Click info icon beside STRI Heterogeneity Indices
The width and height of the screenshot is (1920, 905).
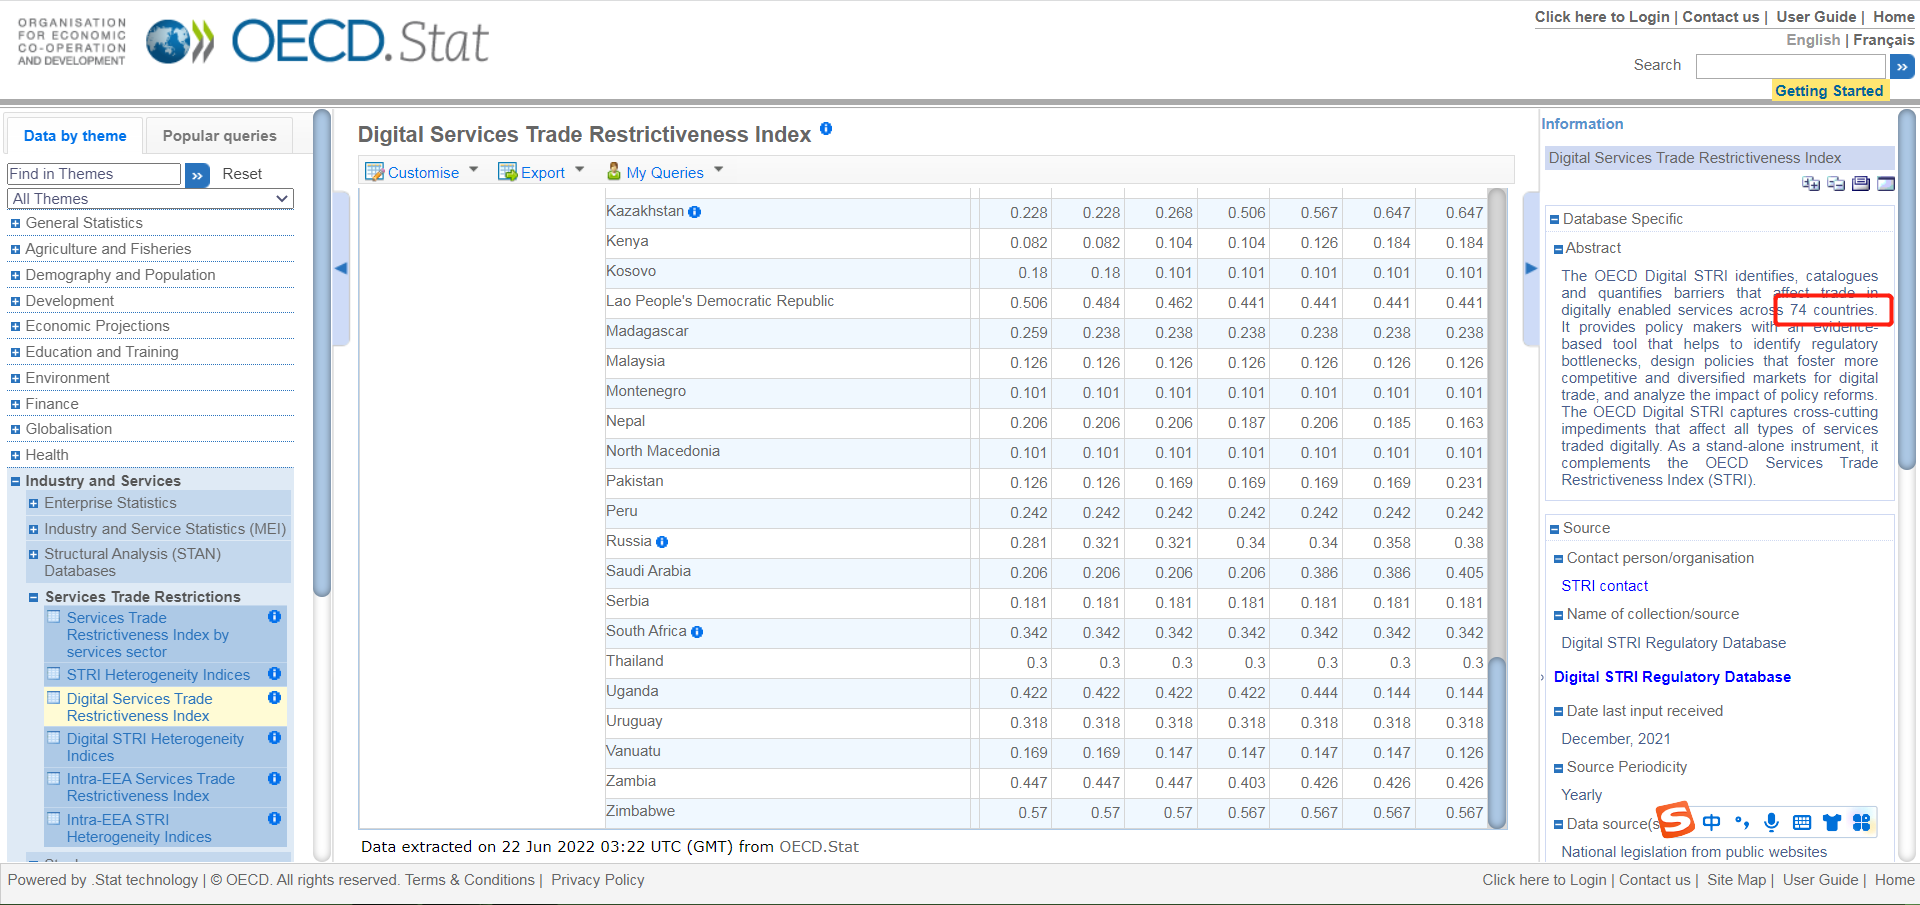[x=274, y=674]
